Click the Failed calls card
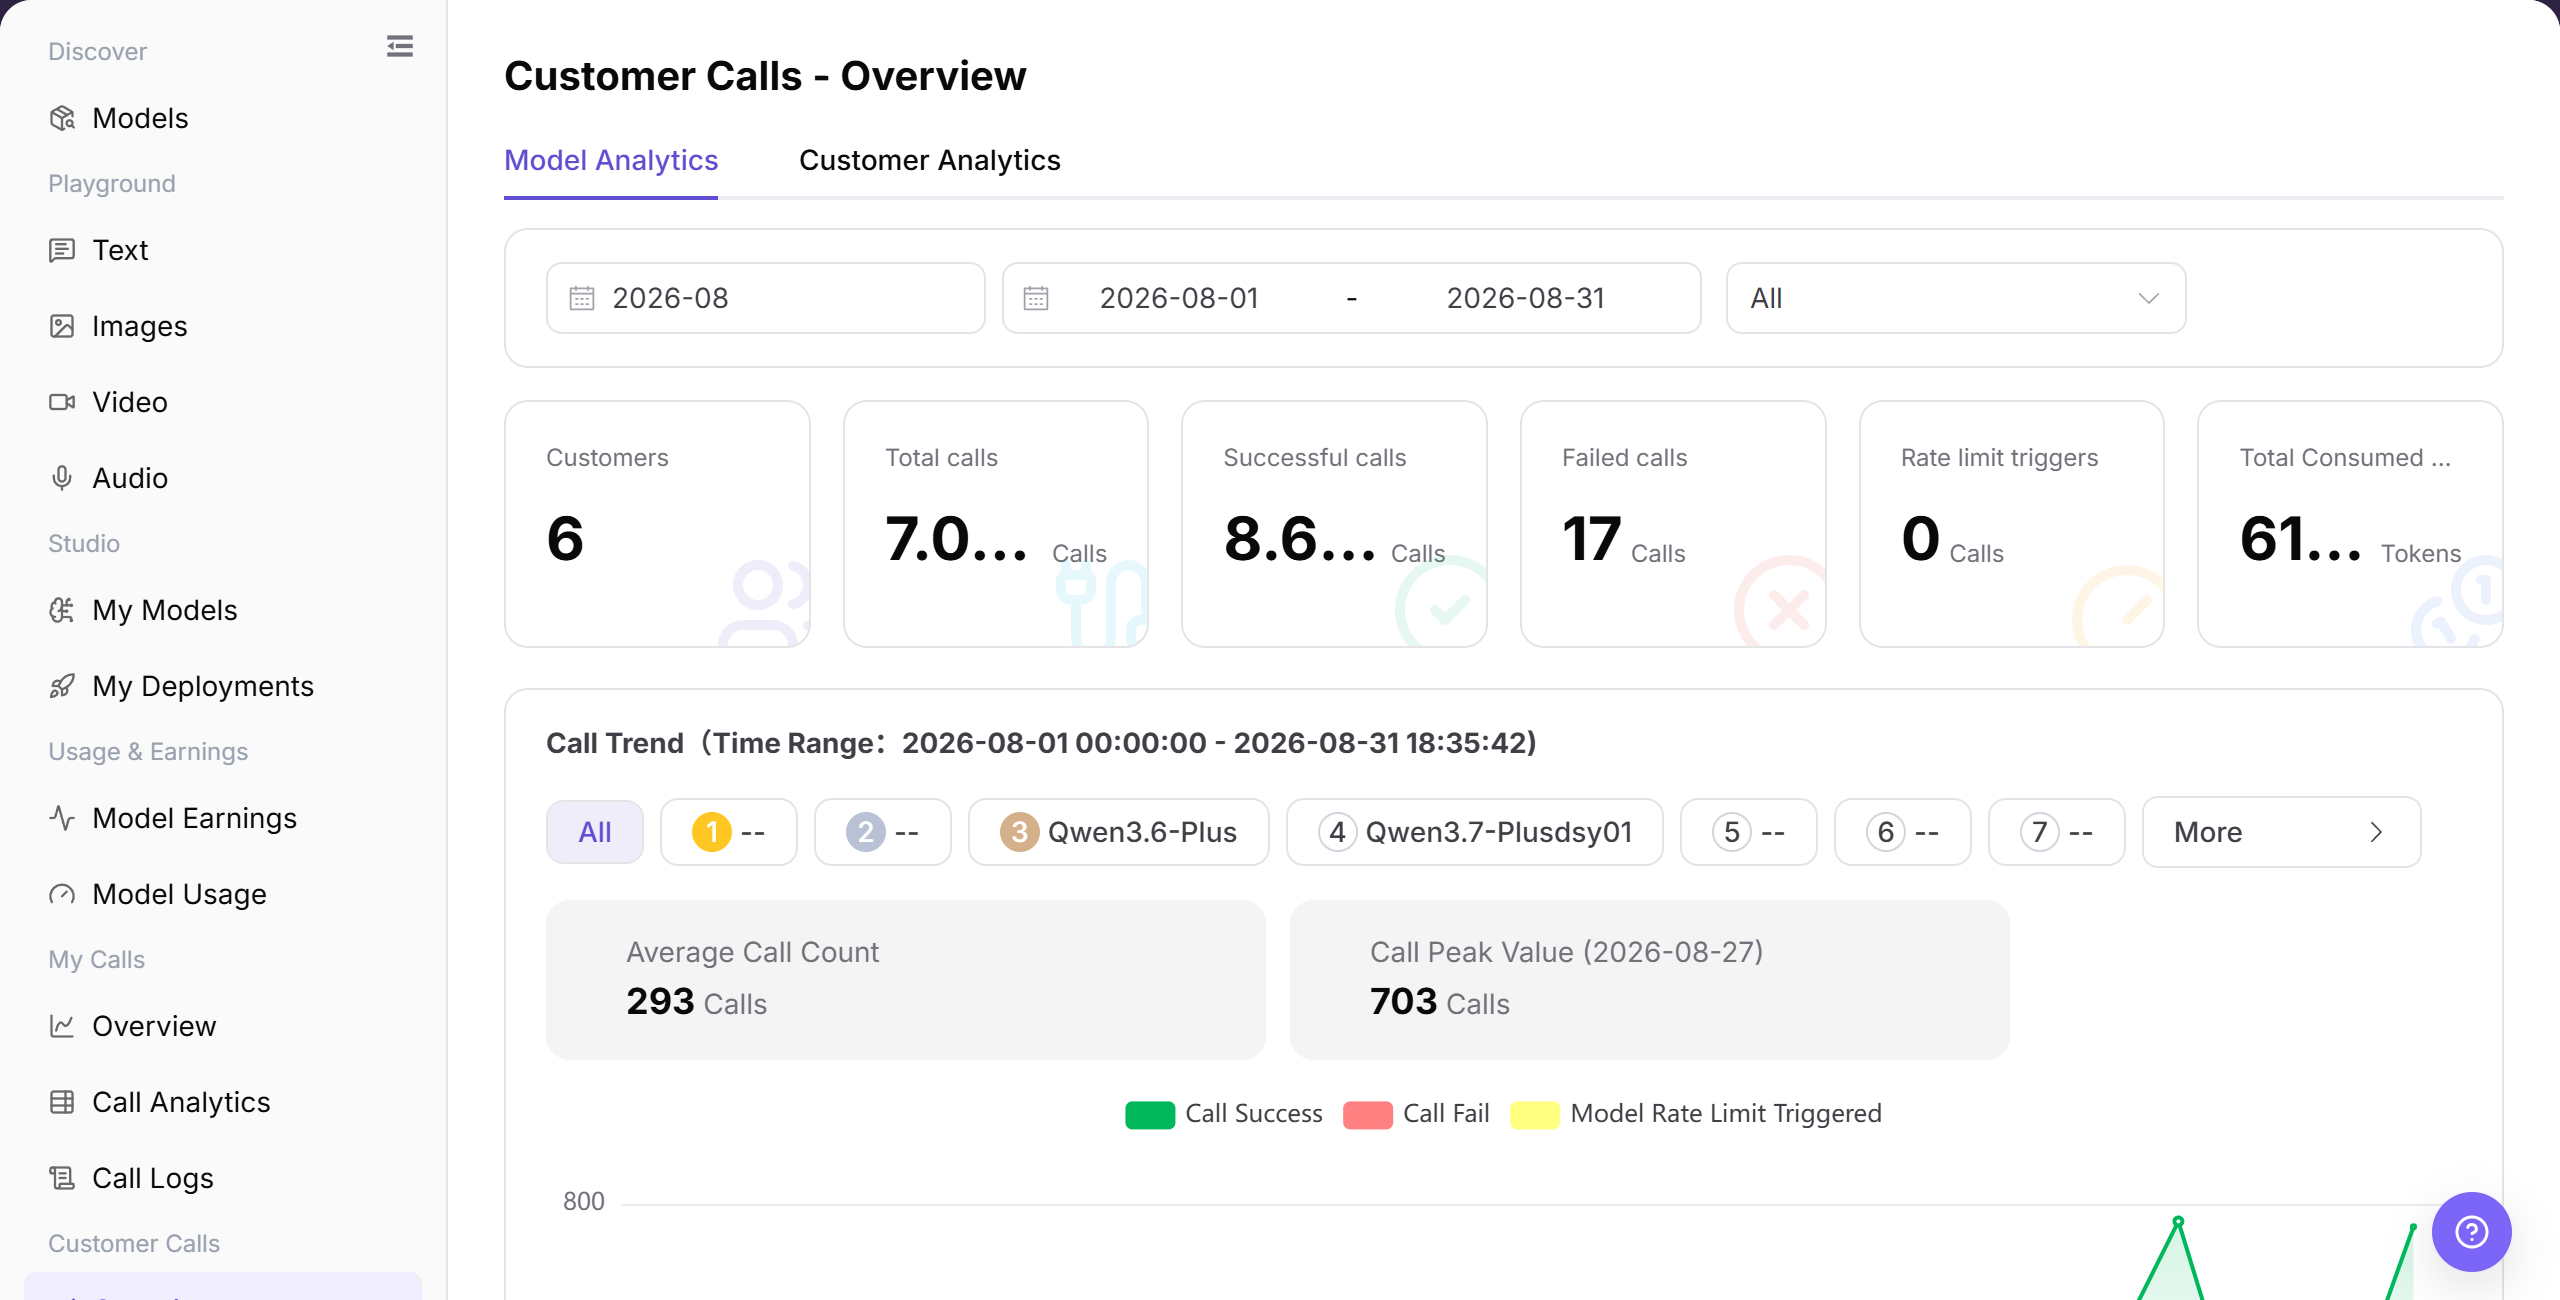The height and width of the screenshot is (1300, 2560). [1673, 524]
